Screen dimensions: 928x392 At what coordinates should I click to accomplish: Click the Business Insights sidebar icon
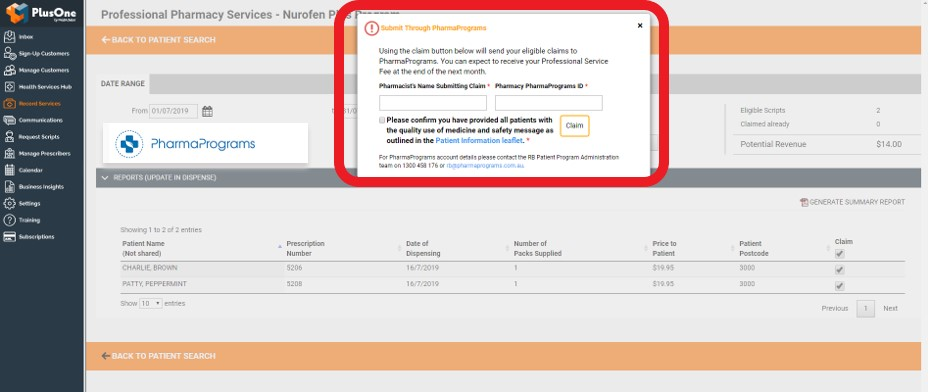9,187
